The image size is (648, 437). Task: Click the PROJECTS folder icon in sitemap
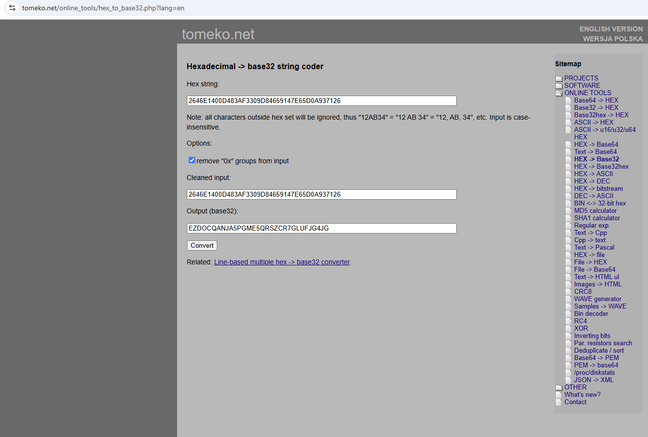(x=559, y=78)
